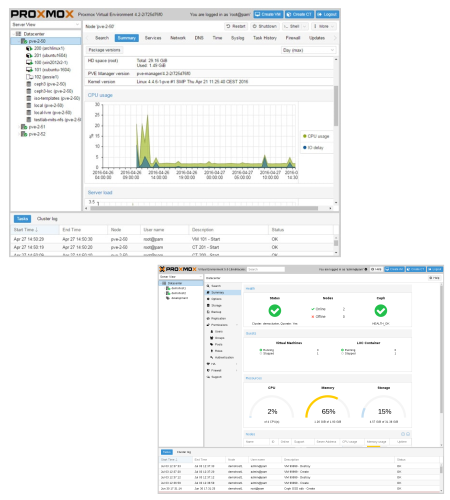The height and width of the screenshot is (500, 450).
Task: Open the Search tab in upper window
Action: [102, 38]
